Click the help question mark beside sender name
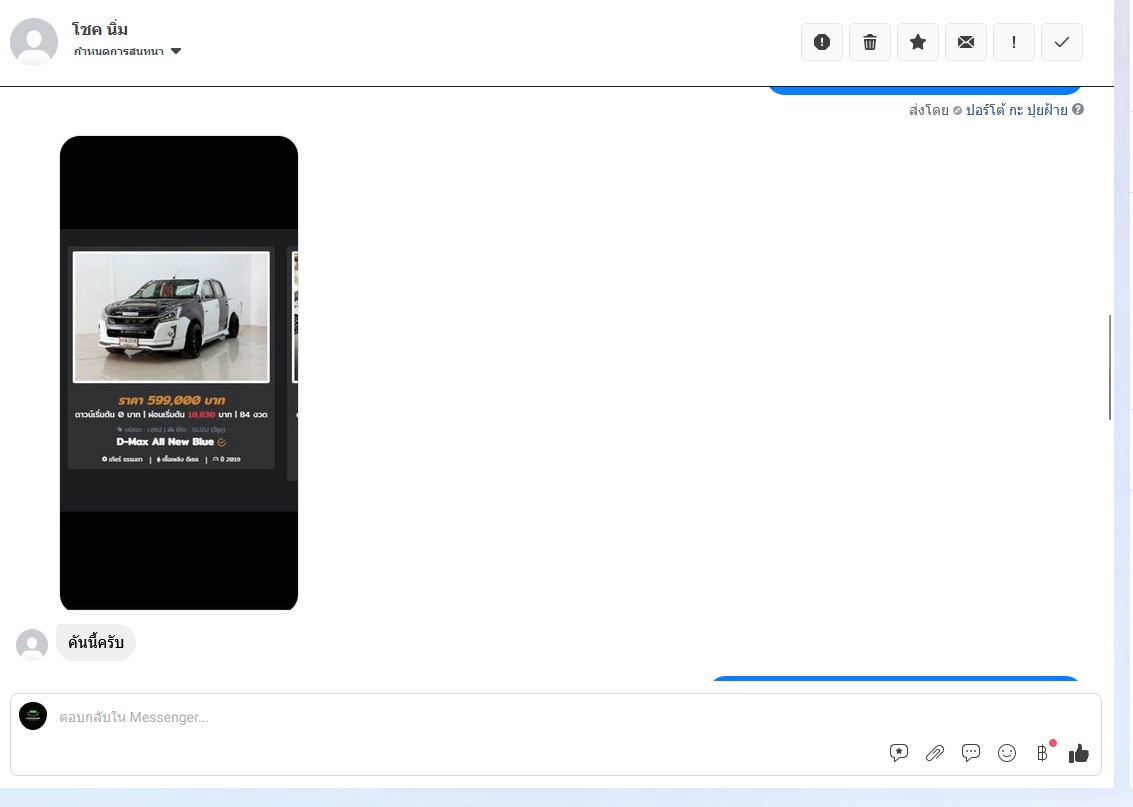The image size is (1133, 807). (x=1077, y=109)
